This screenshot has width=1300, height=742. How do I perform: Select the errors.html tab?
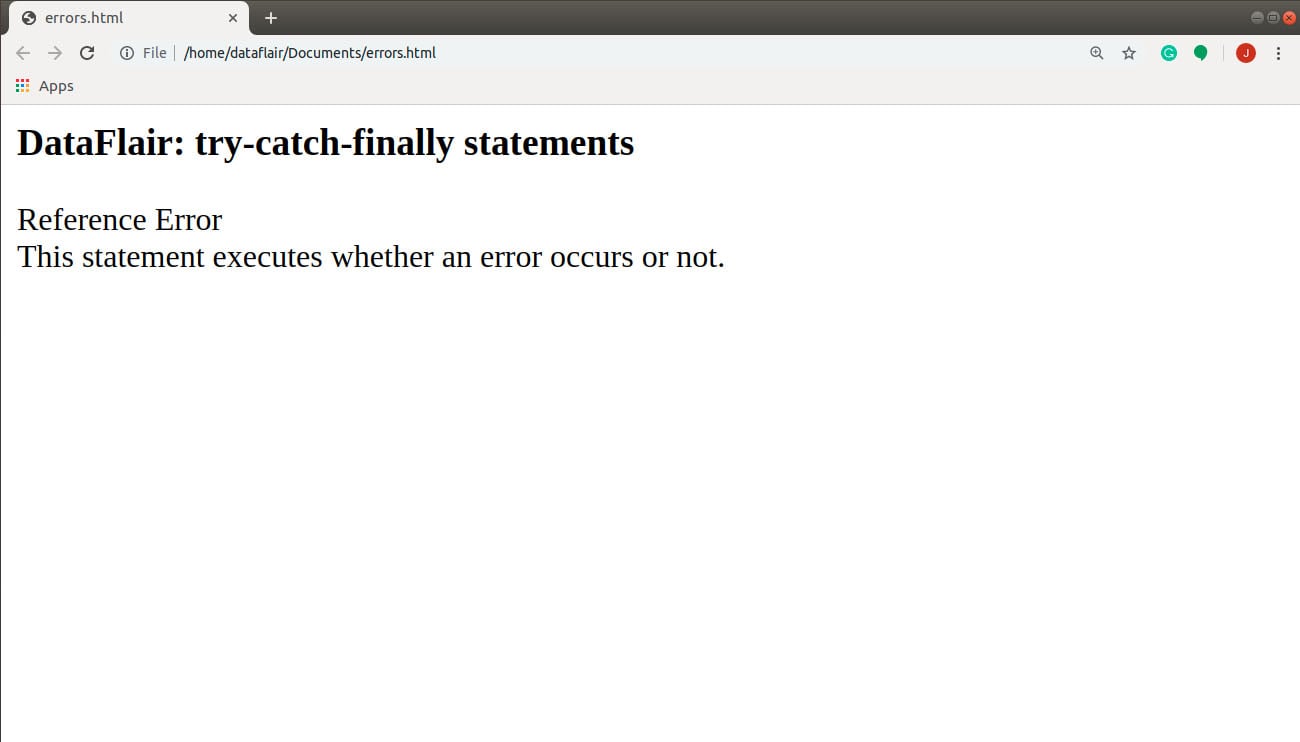click(x=120, y=17)
